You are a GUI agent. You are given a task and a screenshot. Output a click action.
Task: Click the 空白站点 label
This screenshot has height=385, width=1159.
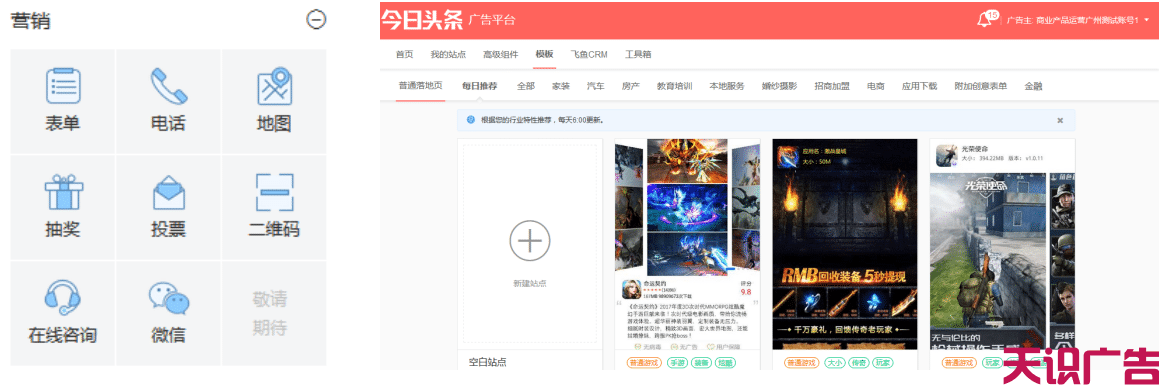point(488,363)
